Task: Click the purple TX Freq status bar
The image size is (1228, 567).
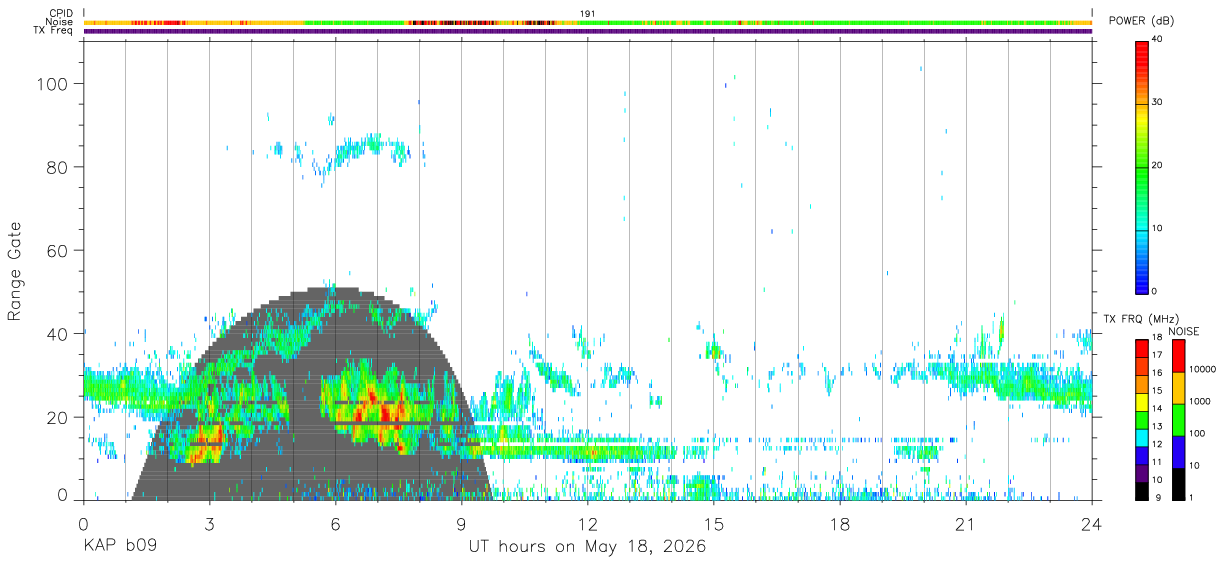Action: coord(587,31)
